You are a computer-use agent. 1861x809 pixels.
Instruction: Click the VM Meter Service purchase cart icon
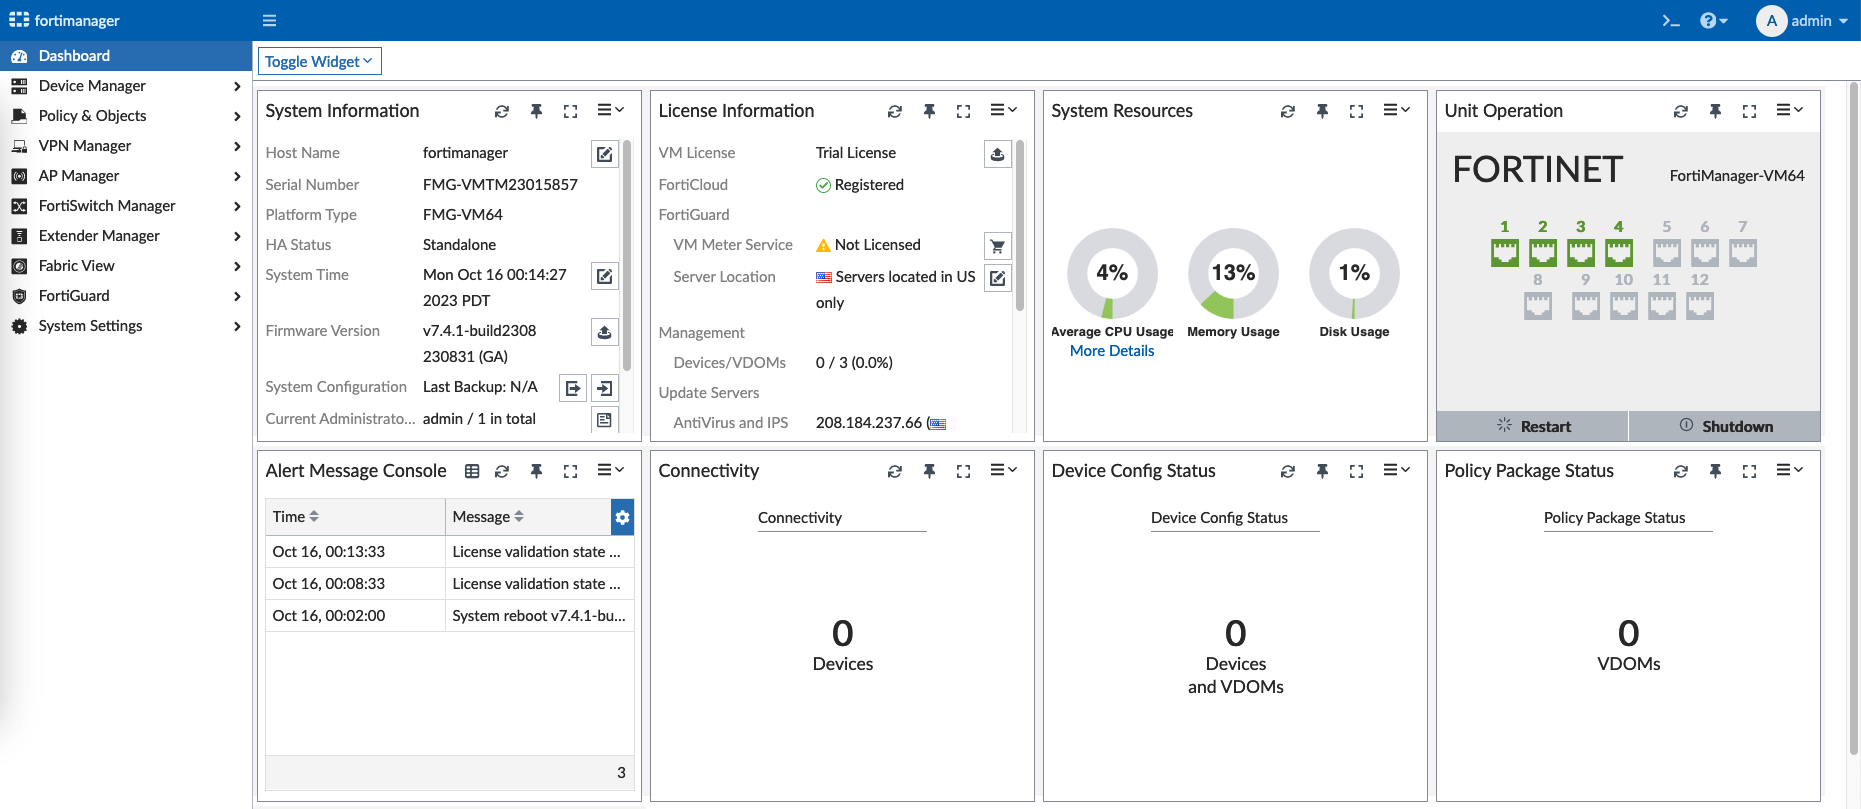point(997,246)
